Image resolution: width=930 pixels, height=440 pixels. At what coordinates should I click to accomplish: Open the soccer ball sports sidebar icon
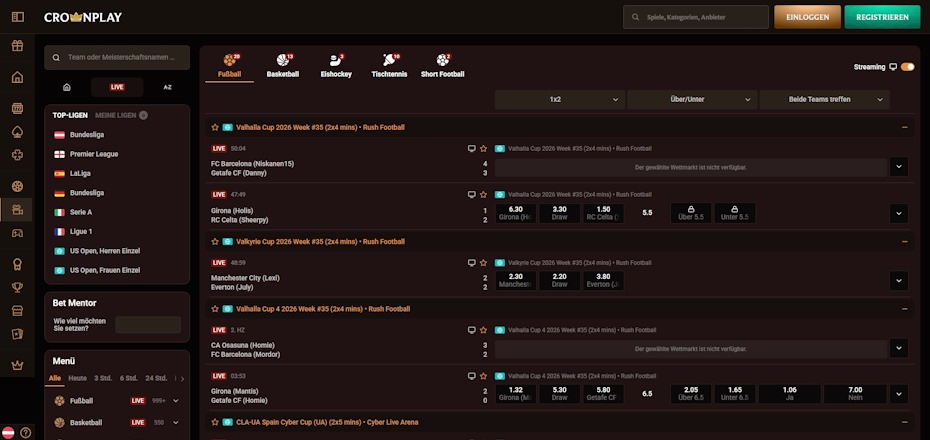pos(18,186)
